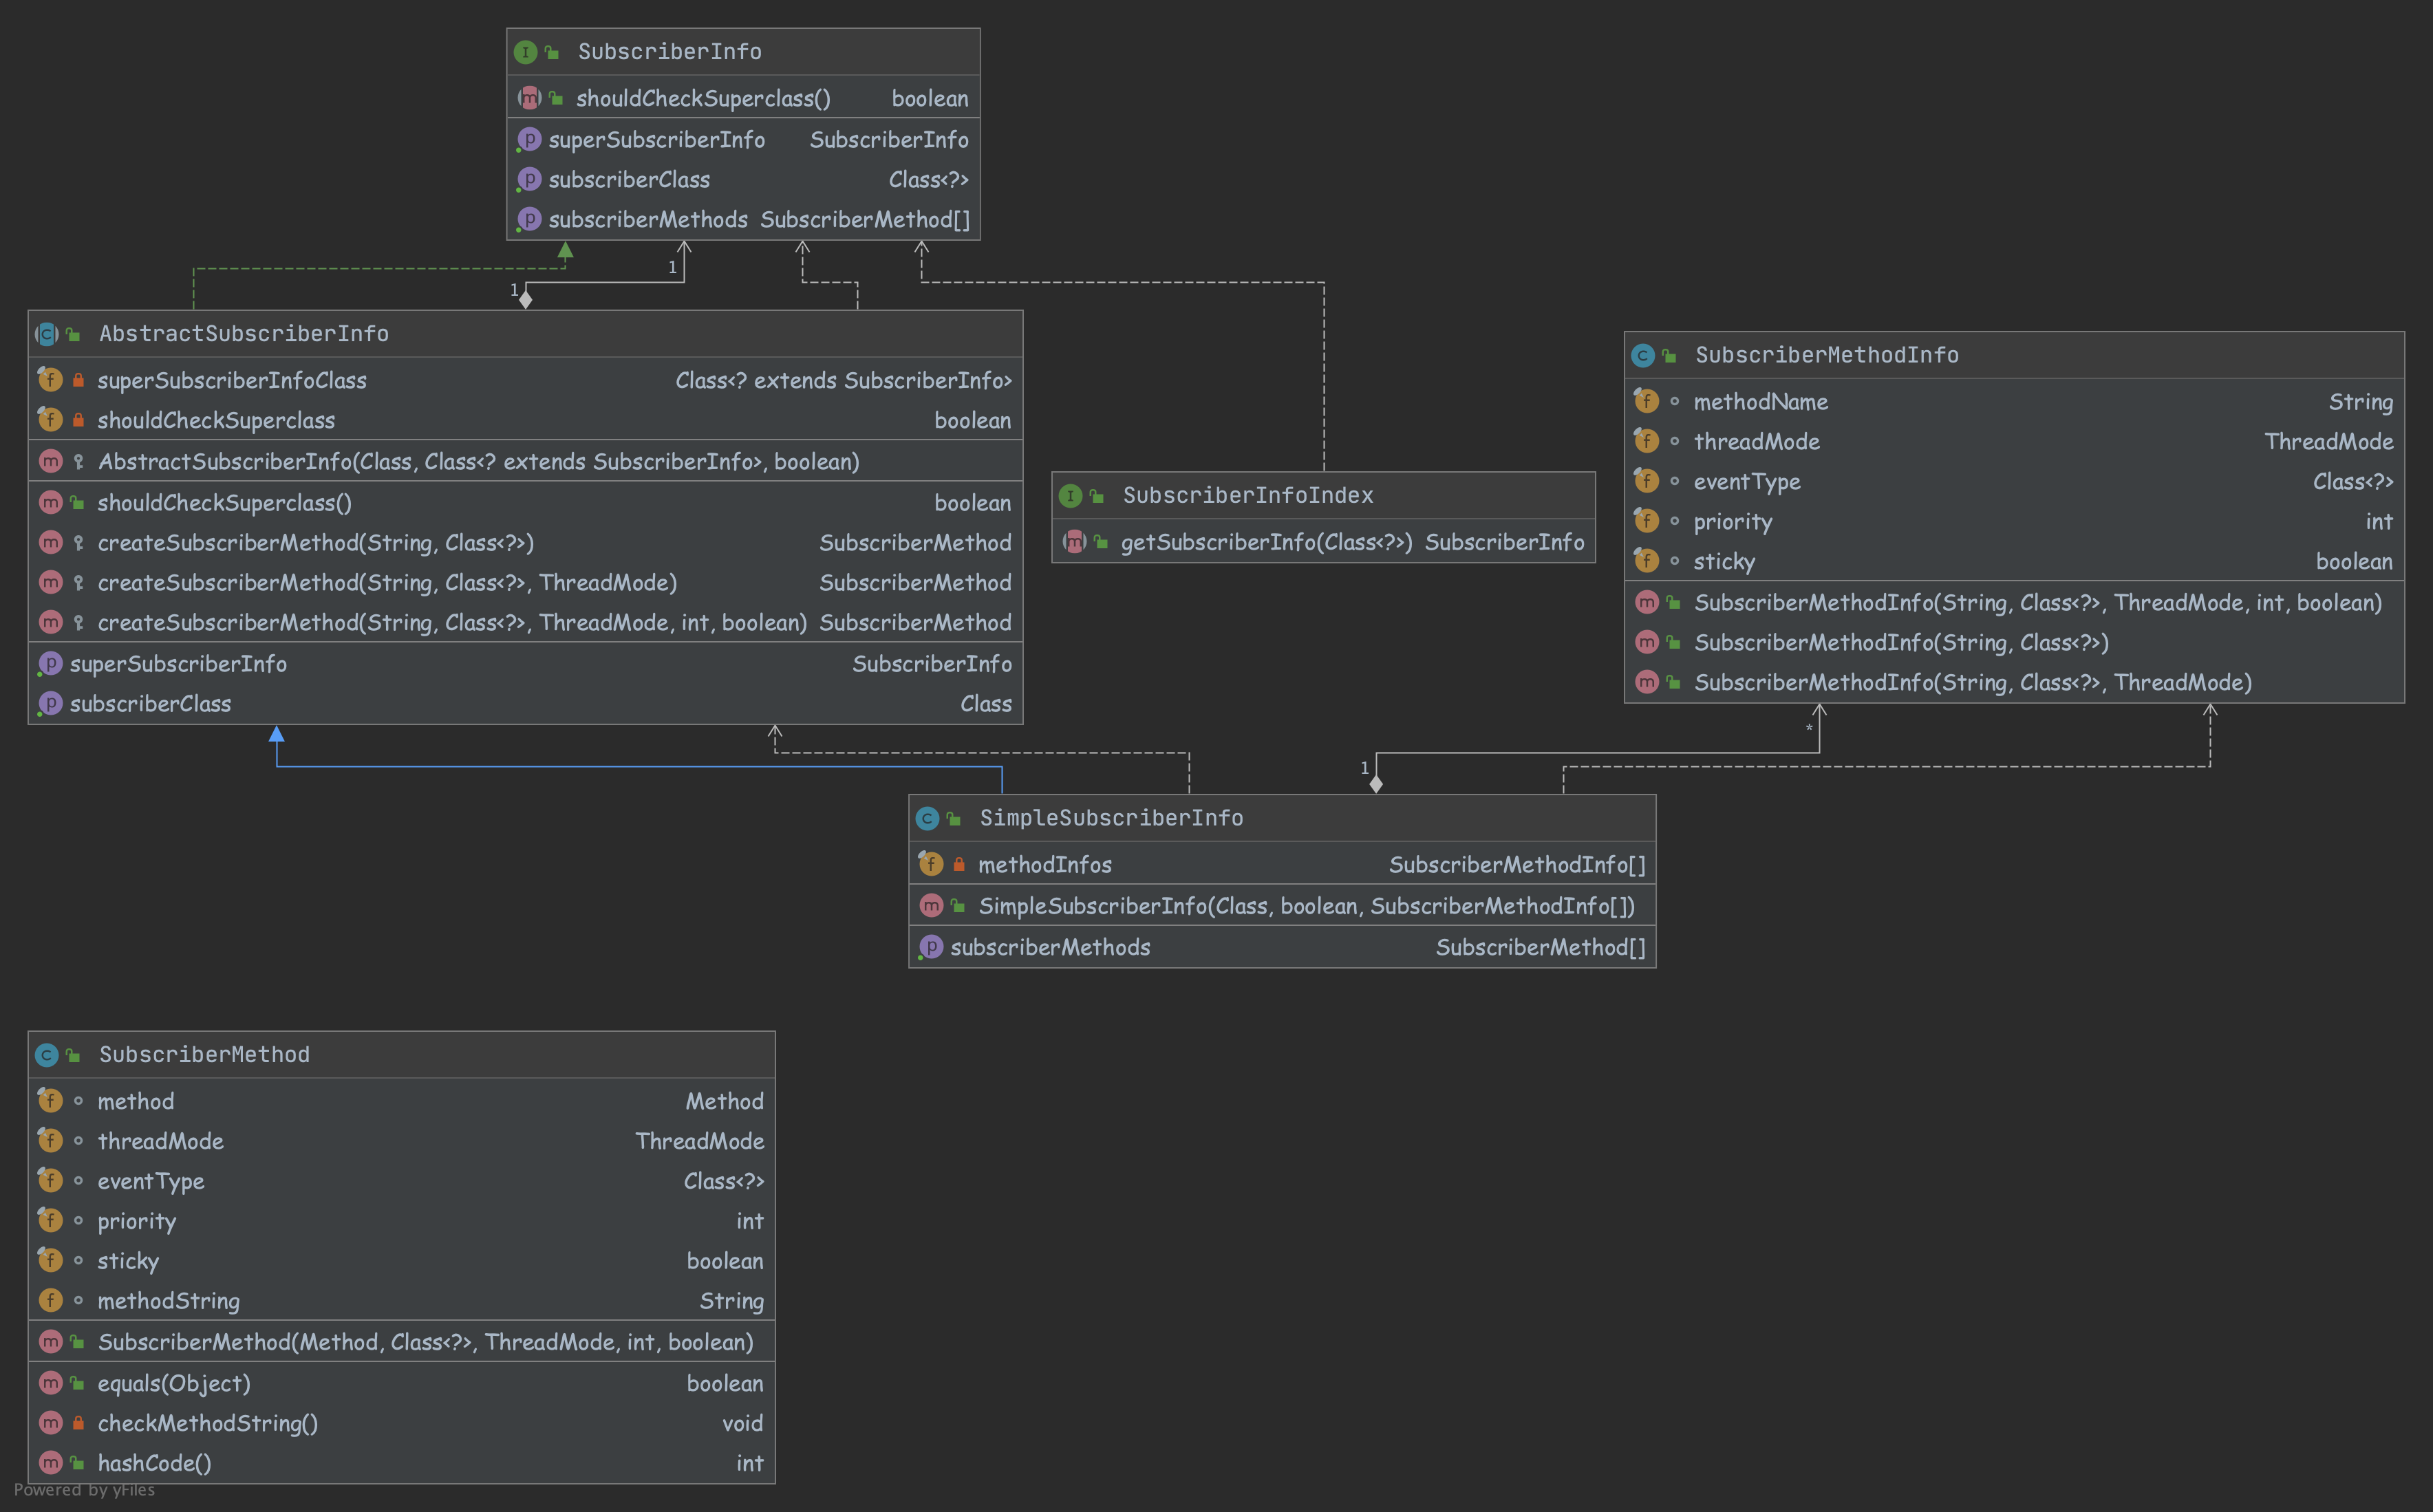Click the blue inheritance arrow under AbstractSubscriberInfo
The image size is (2433, 1512).
277,735
